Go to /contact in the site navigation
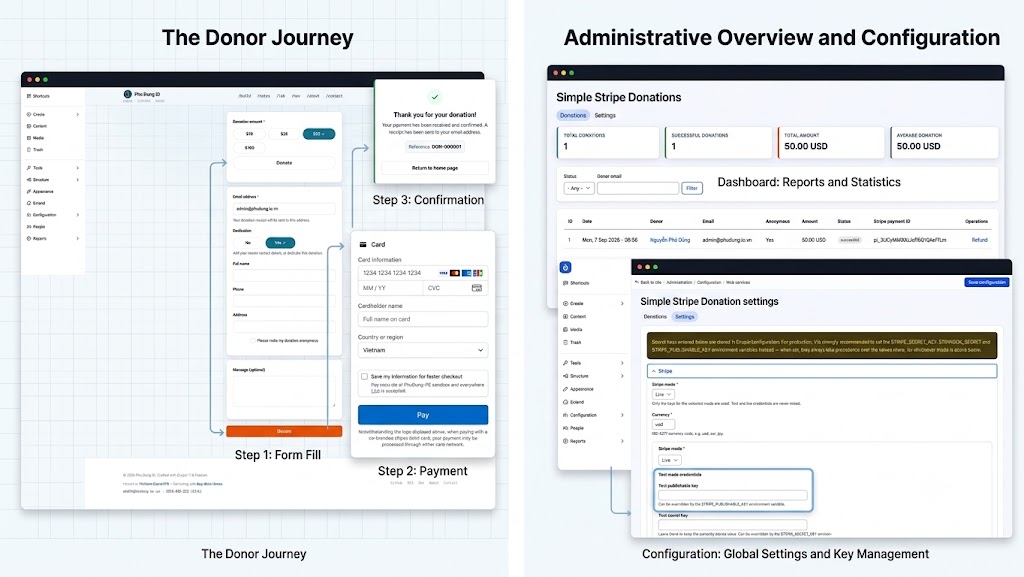Viewport: 1024px width, 577px height. [x=334, y=96]
